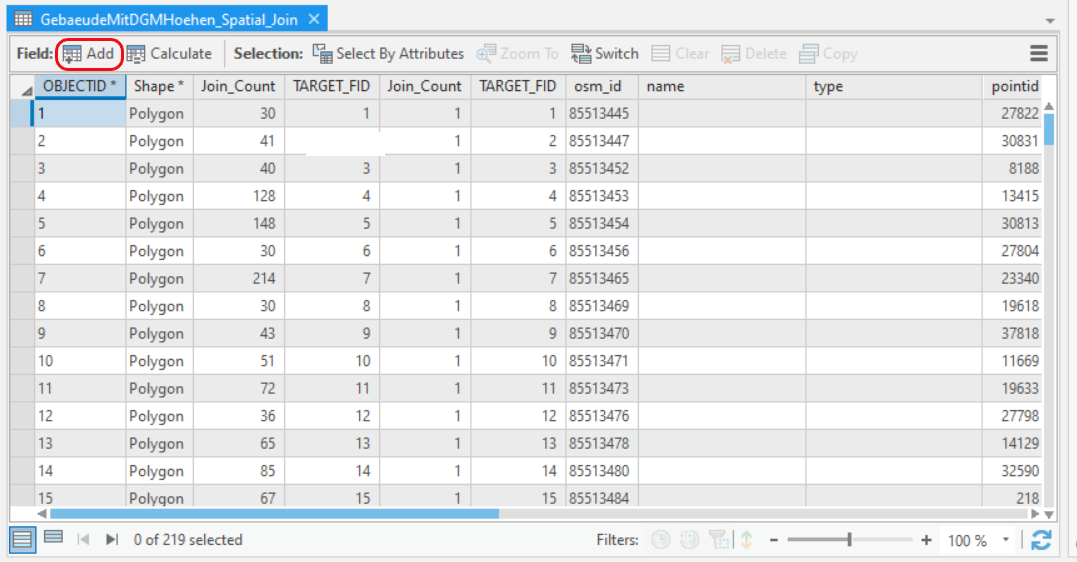Select the pointid column header

(x=1012, y=87)
